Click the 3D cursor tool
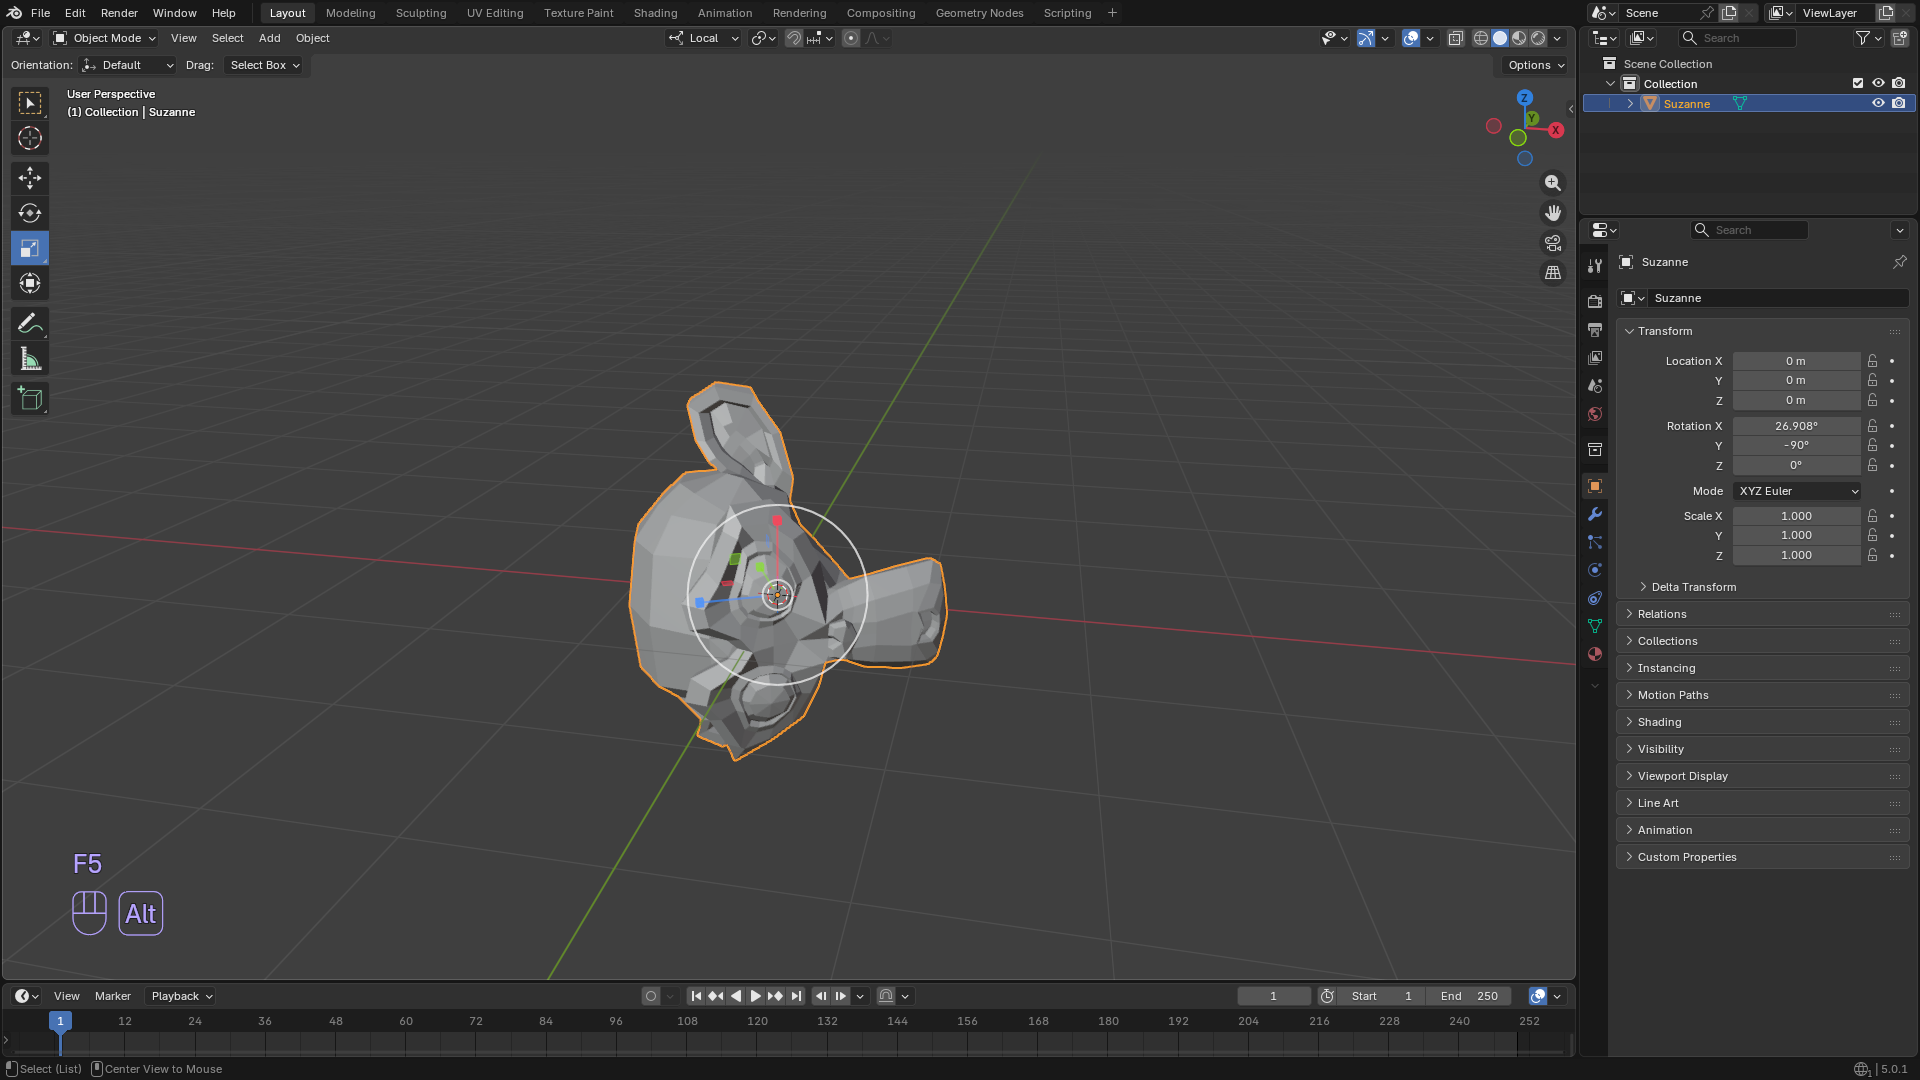The height and width of the screenshot is (1080, 1920). click(x=30, y=138)
